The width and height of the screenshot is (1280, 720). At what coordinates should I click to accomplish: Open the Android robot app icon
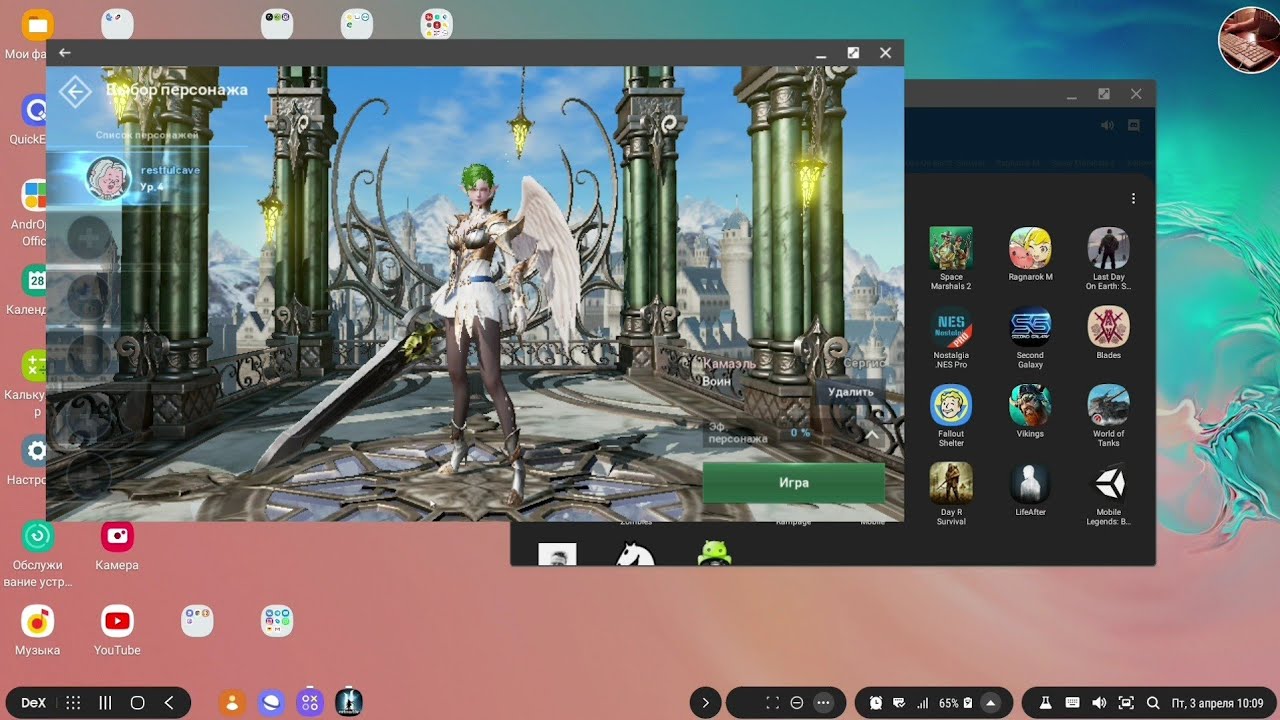714,552
